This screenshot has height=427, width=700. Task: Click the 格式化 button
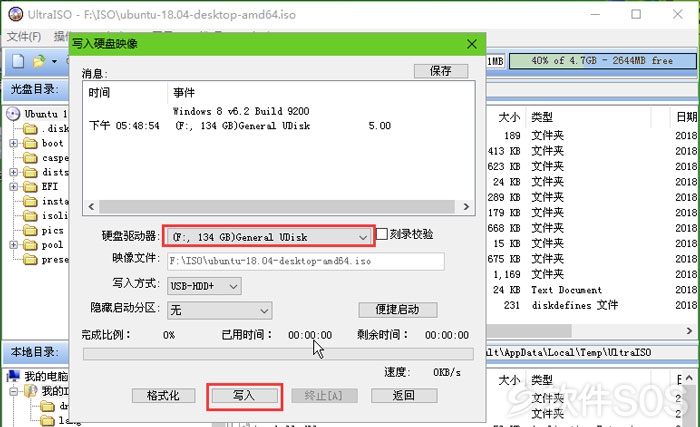point(163,395)
